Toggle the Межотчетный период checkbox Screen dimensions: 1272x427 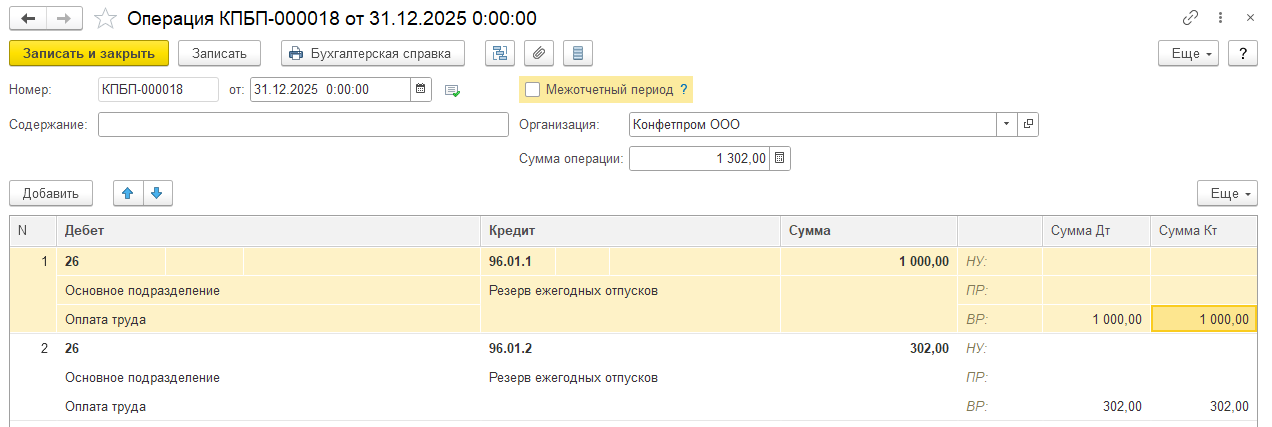532,89
